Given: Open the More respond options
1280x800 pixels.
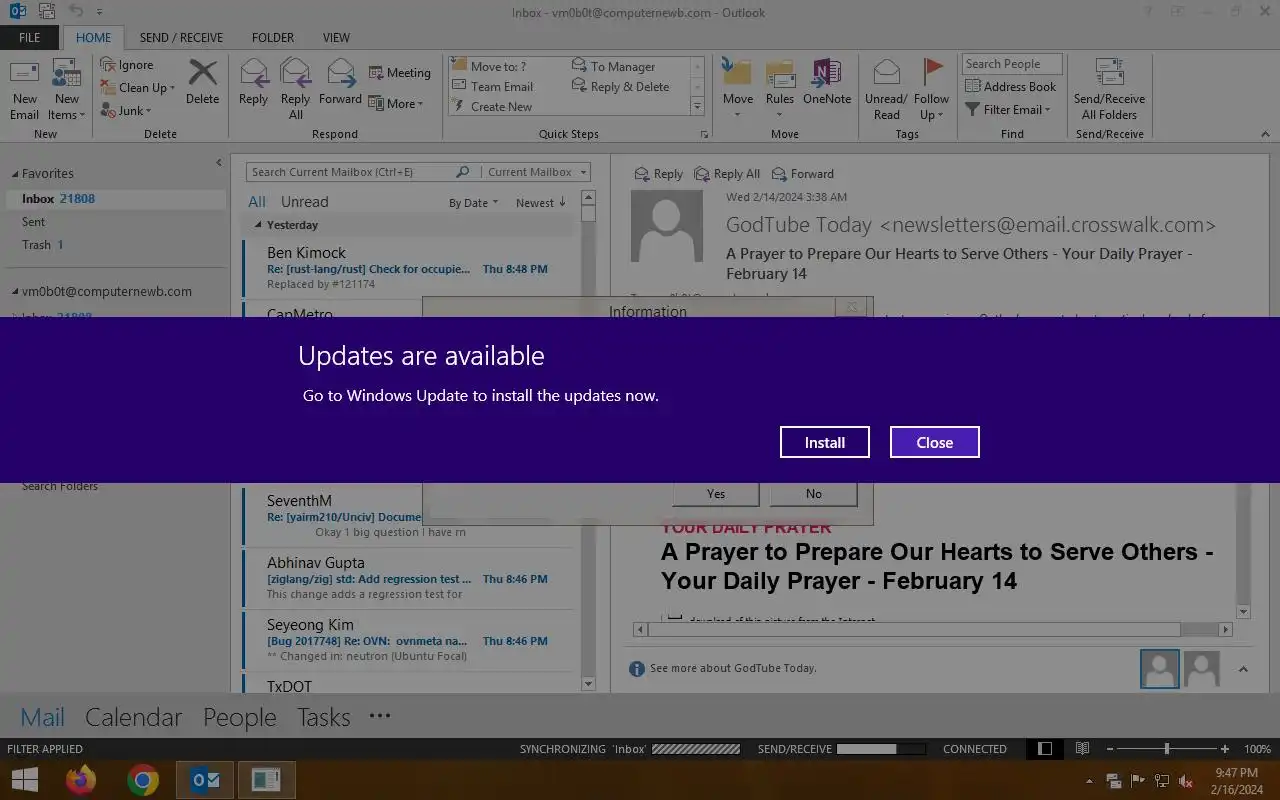Looking at the screenshot, I should click(x=396, y=103).
